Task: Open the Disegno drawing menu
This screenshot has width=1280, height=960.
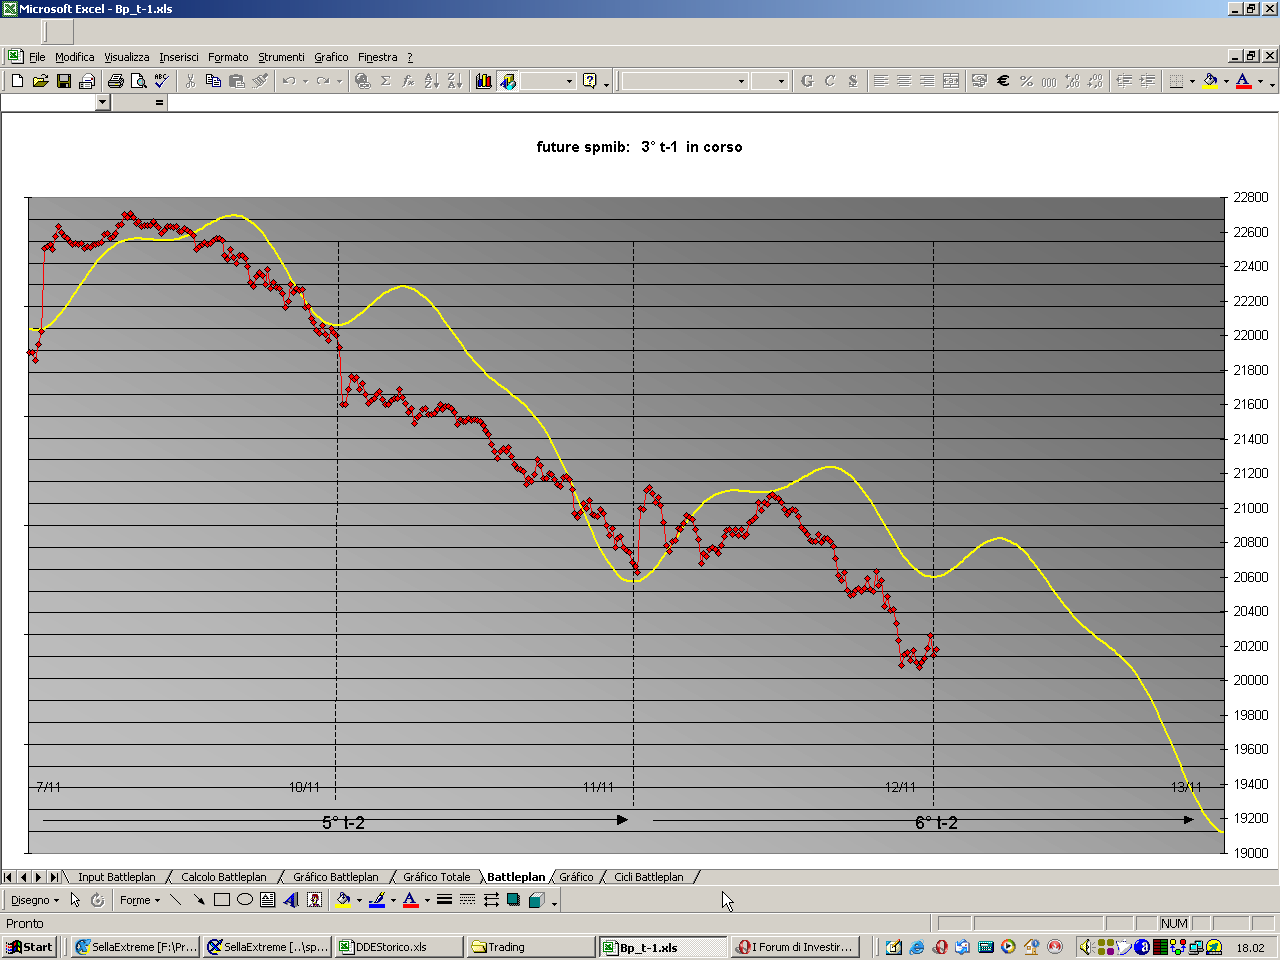Action: coord(35,900)
